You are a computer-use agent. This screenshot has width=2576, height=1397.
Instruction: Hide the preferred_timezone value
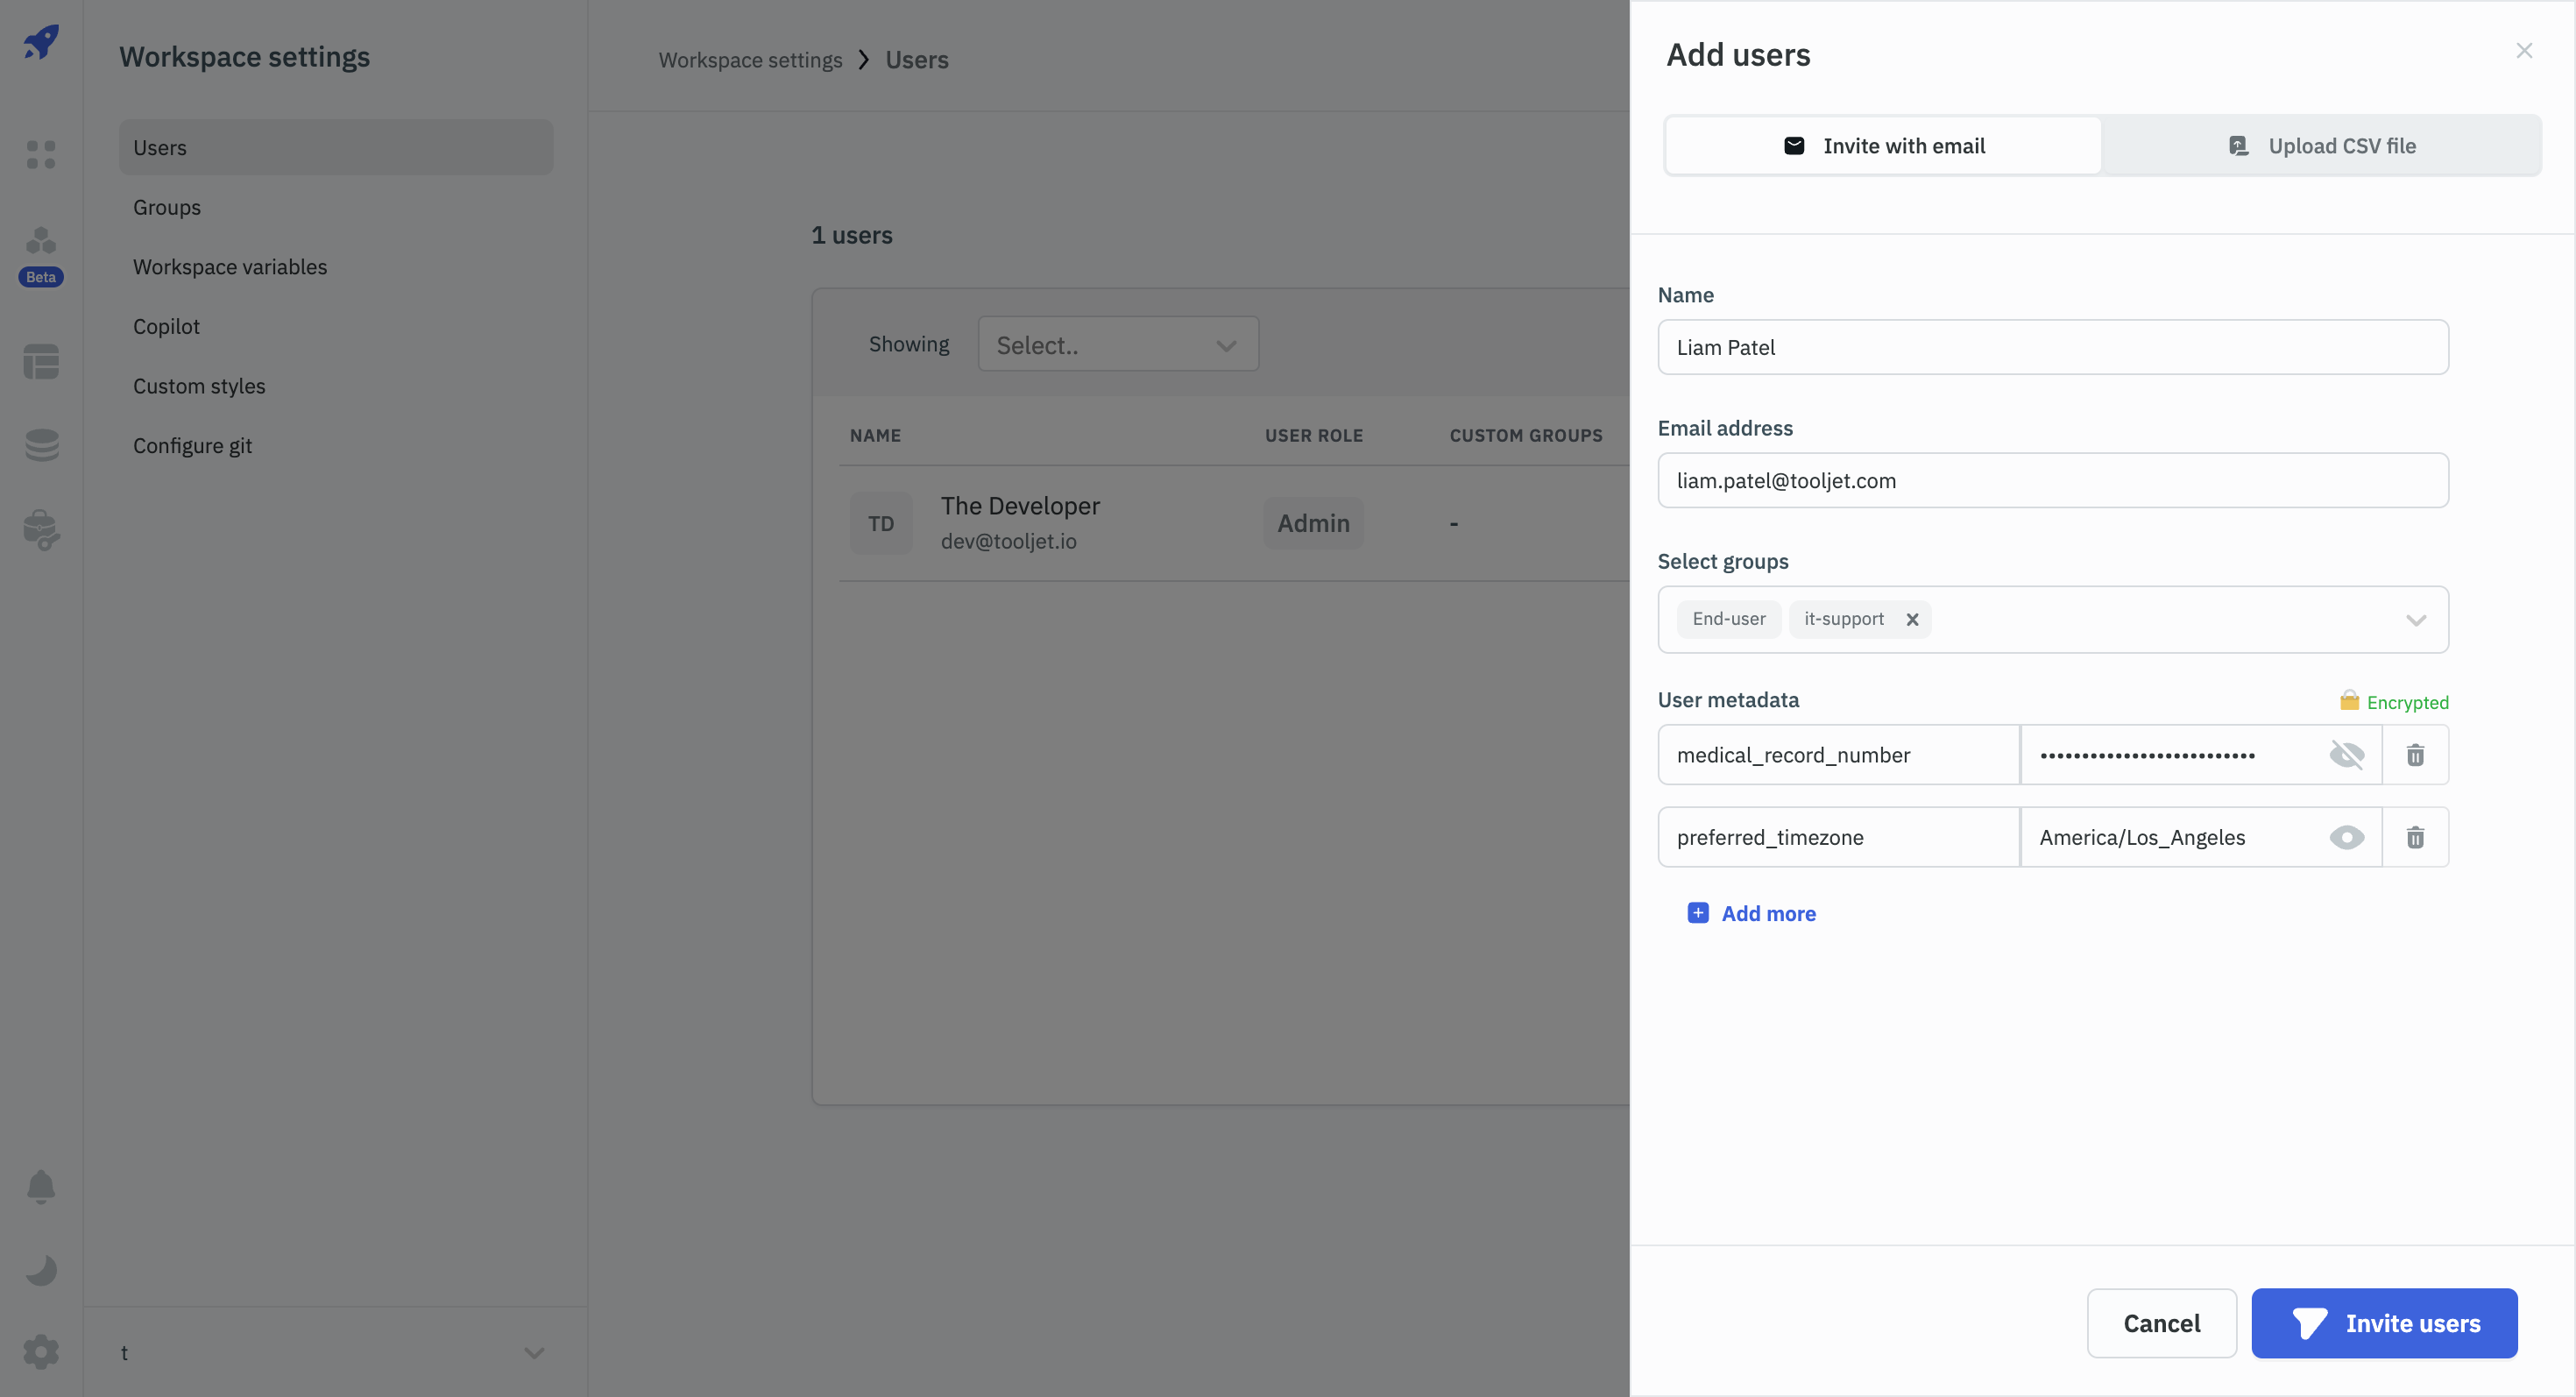(x=2346, y=838)
